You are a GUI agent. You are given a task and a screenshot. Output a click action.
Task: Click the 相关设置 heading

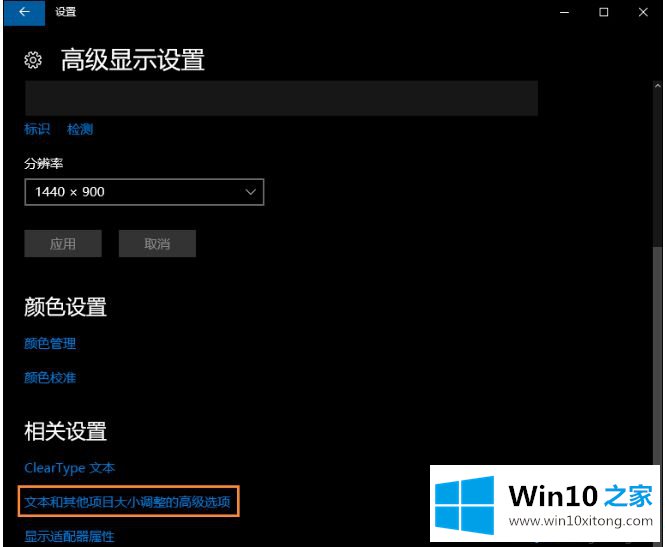(x=65, y=431)
